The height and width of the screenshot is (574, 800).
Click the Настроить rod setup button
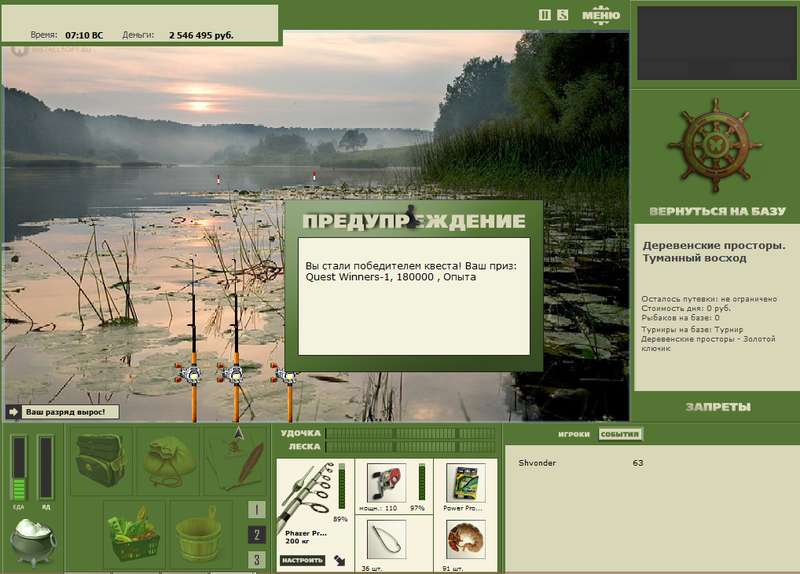coord(302,560)
